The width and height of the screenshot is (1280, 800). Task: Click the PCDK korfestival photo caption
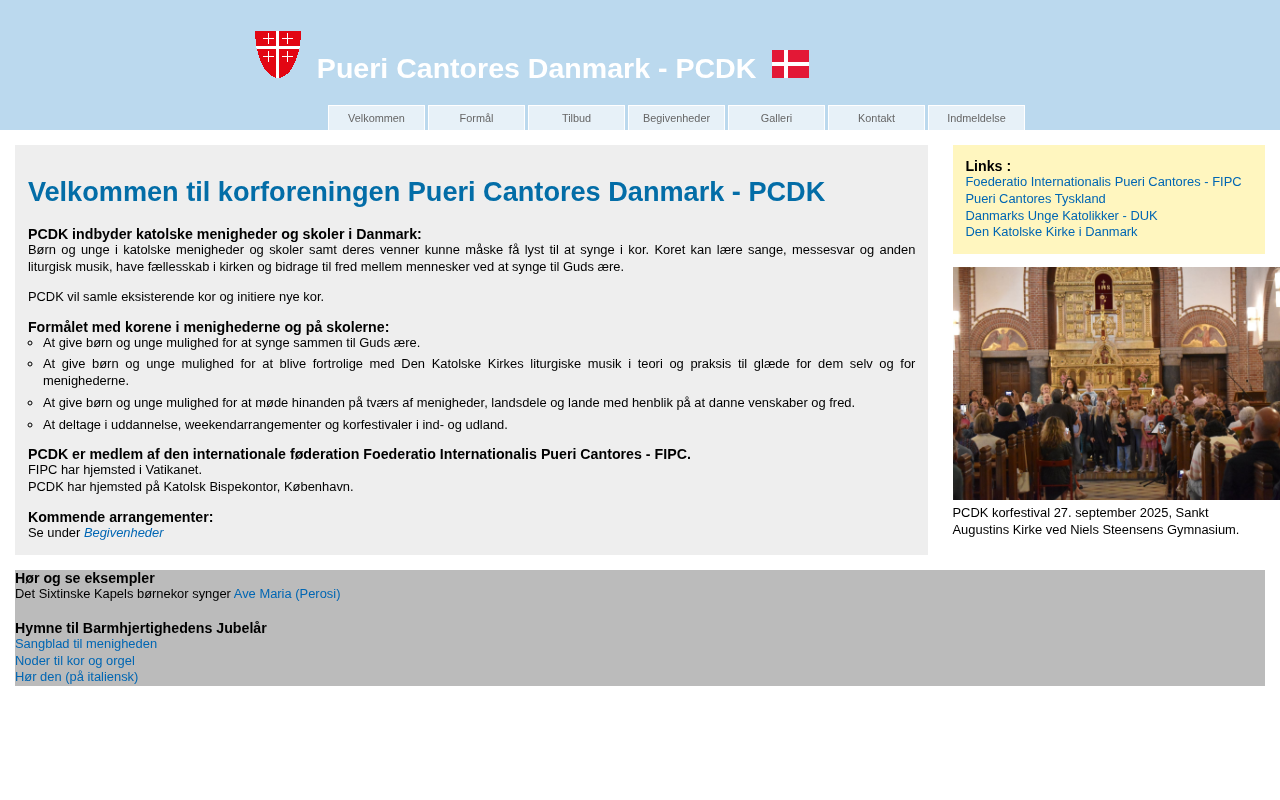(1096, 521)
